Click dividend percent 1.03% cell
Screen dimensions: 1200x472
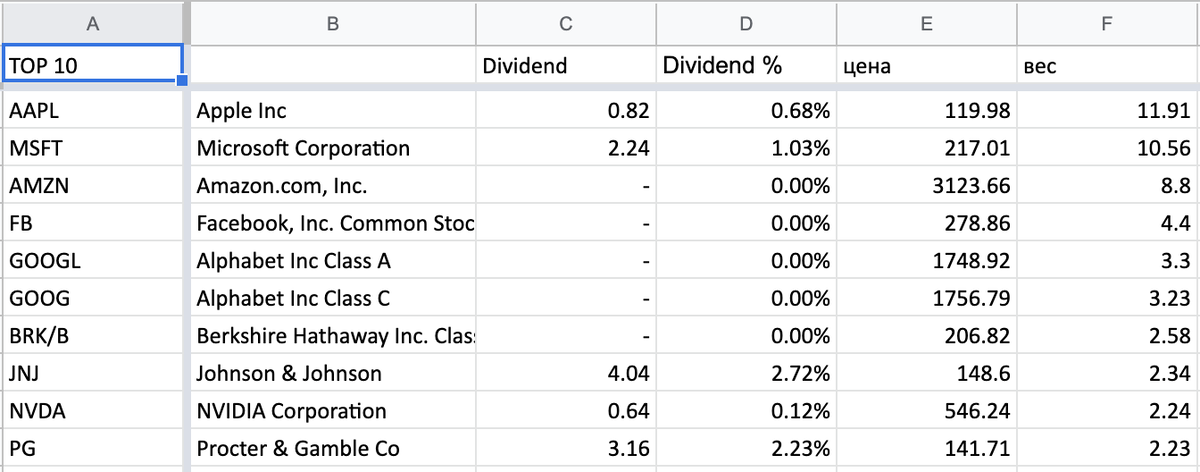[x=746, y=148]
